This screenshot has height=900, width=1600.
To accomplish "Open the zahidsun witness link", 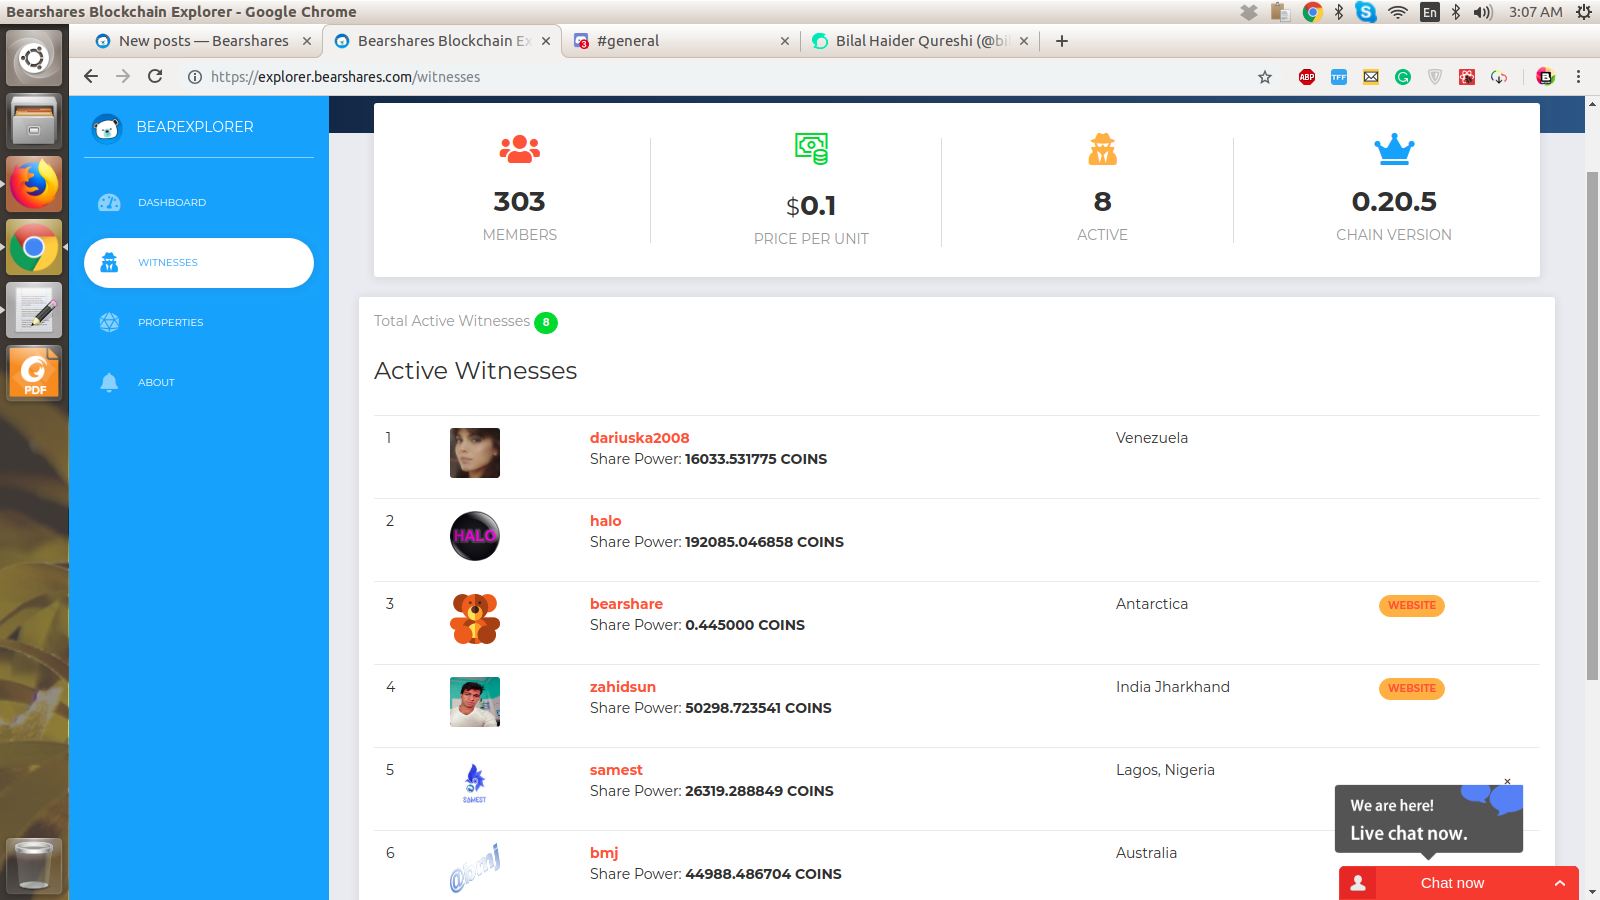I will point(623,687).
